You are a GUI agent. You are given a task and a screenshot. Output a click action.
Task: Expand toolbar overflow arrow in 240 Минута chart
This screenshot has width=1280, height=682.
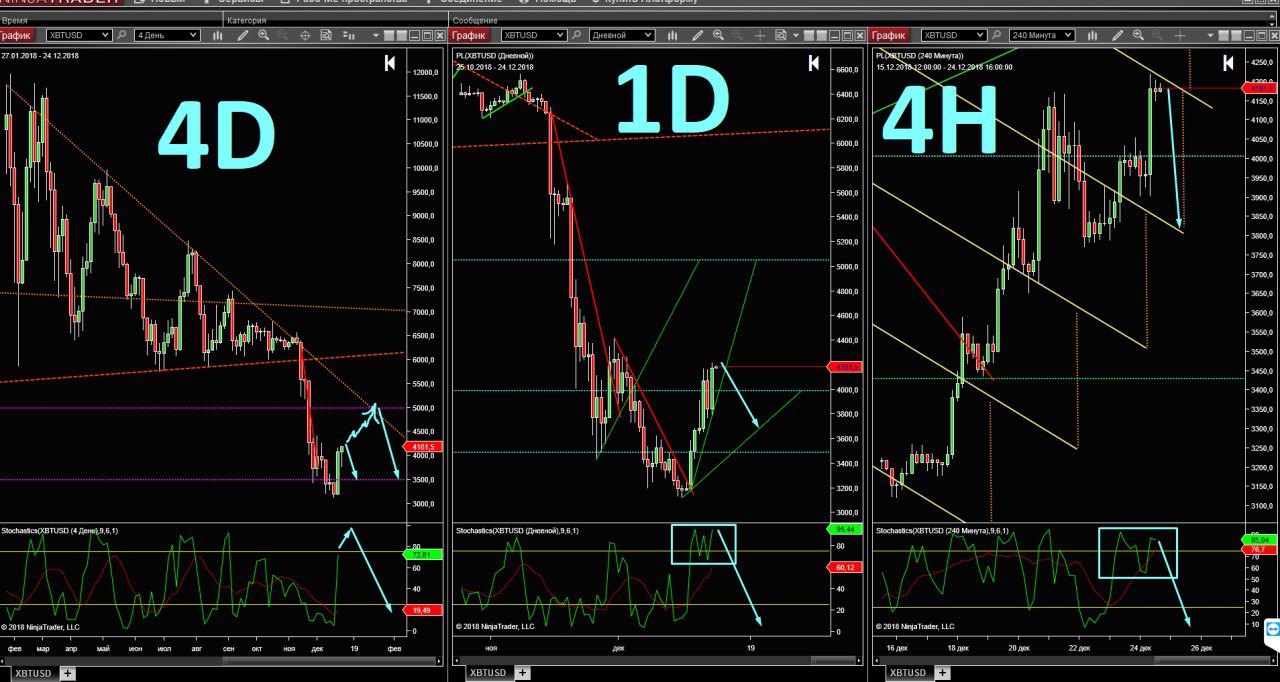1211,35
